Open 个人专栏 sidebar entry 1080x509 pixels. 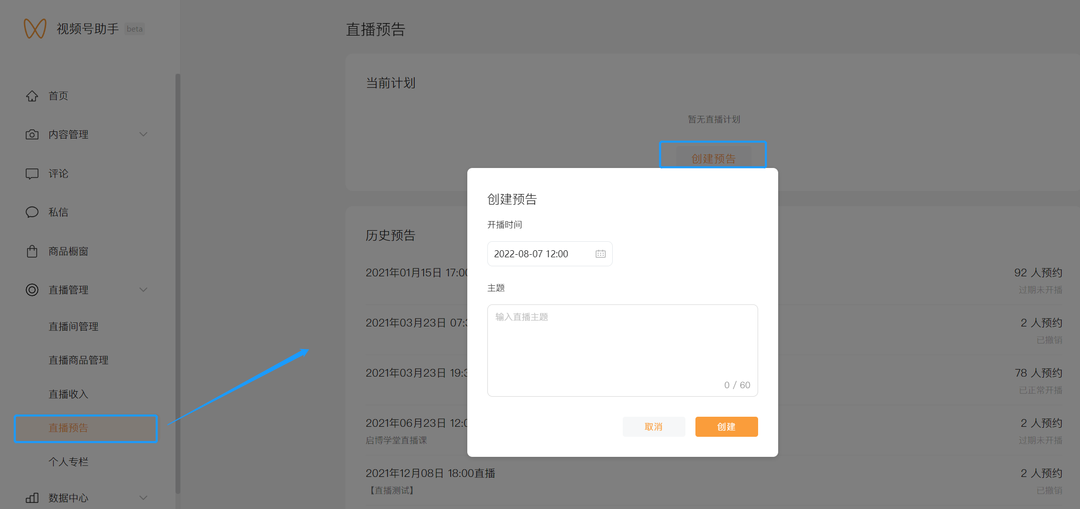click(x=68, y=462)
